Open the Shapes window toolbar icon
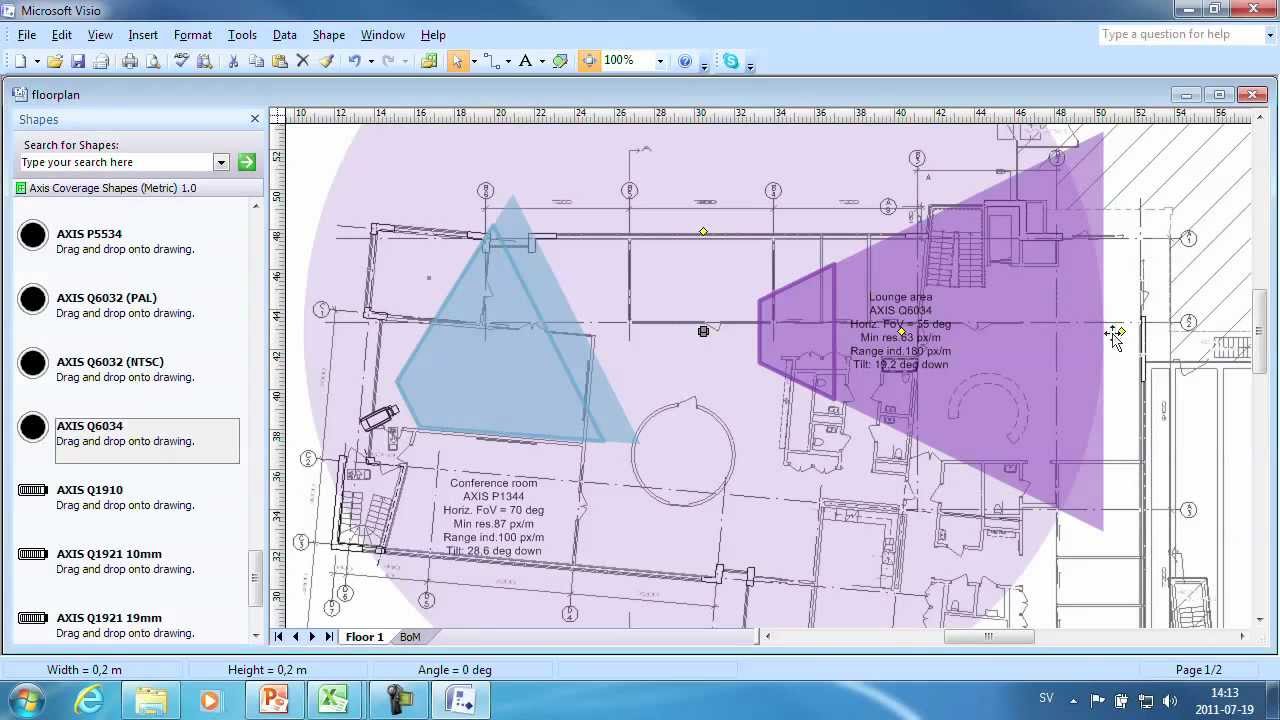Screen dimensions: 1280x720 [x=429, y=61]
